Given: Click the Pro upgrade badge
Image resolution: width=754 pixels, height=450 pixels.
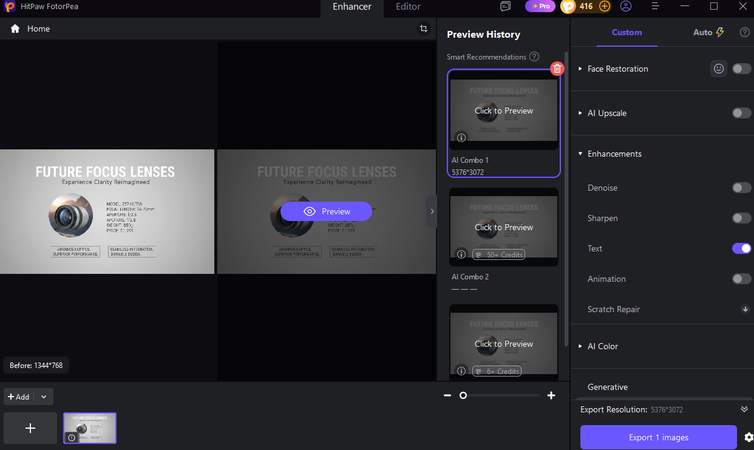Looking at the screenshot, I should click(540, 6).
